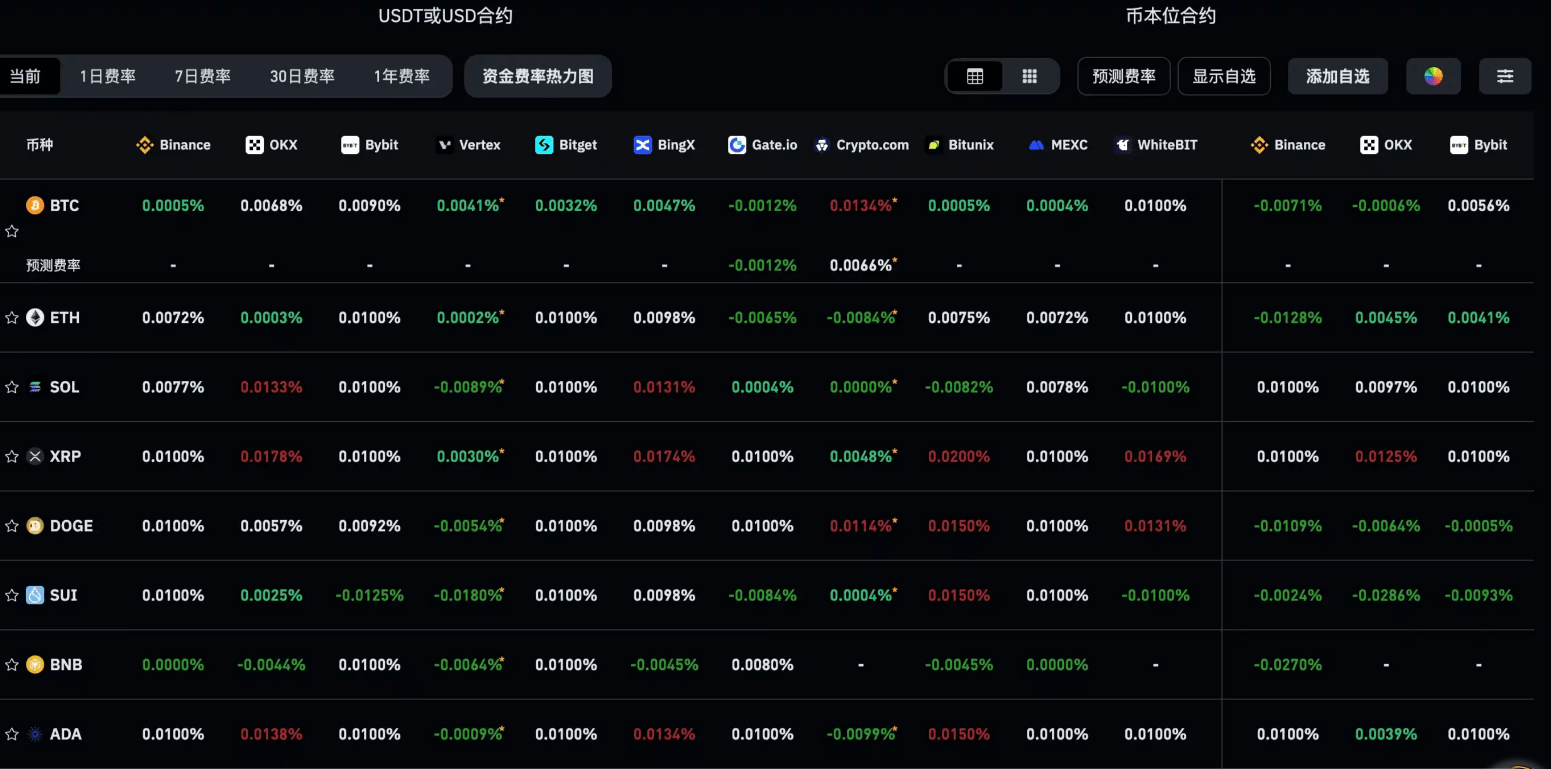Click the 添加自选 button
Image resolution: width=1551 pixels, height=769 pixels.
click(1337, 75)
